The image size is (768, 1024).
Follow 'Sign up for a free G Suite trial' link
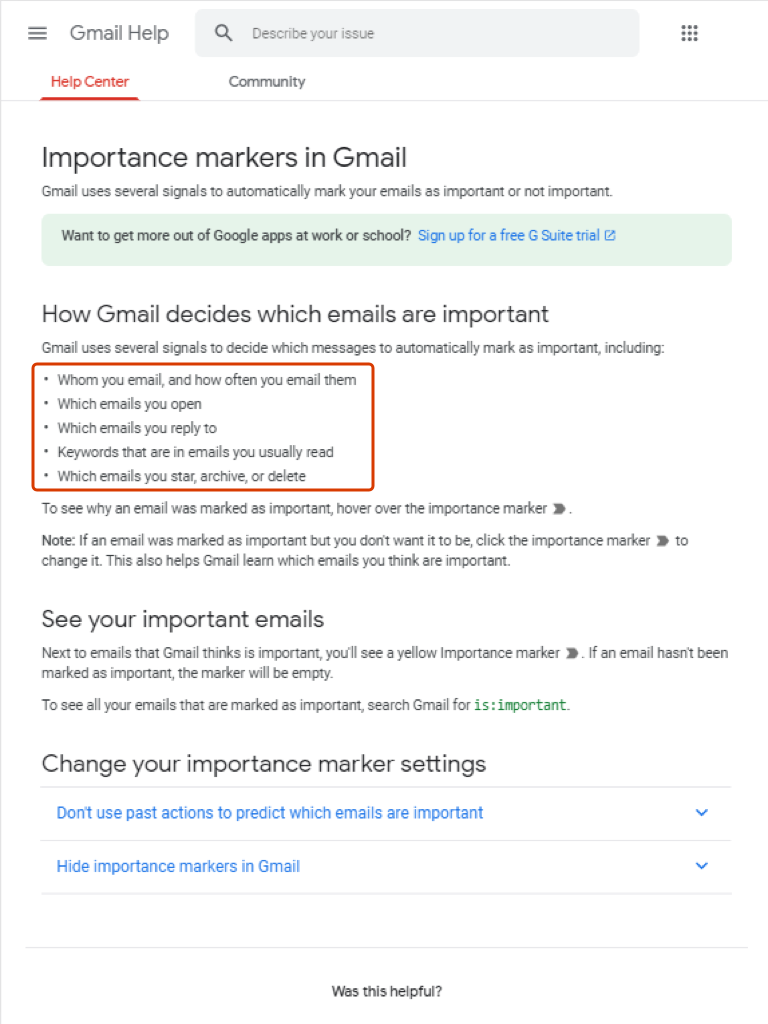(x=508, y=236)
